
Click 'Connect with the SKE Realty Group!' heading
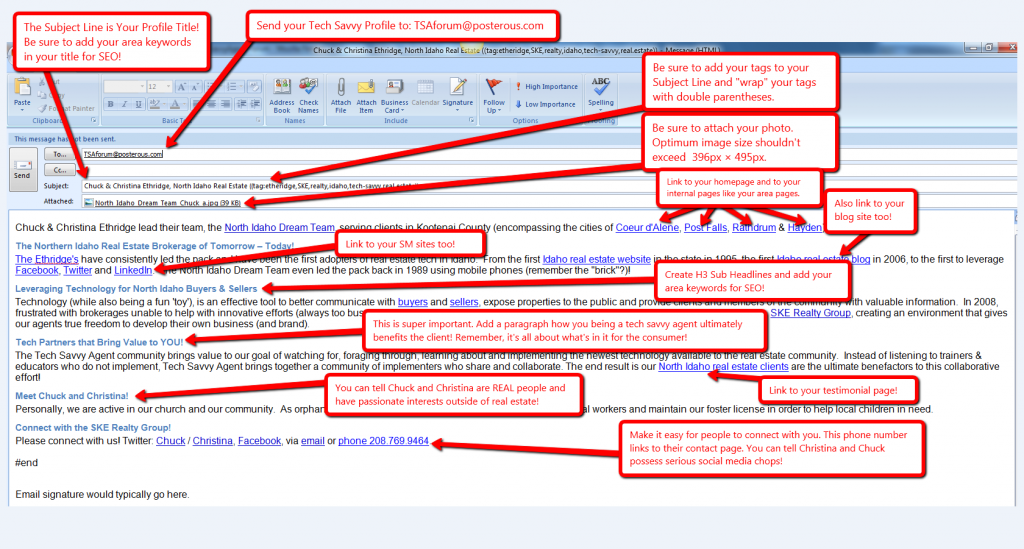pyautogui.click(x=93, y=428)
